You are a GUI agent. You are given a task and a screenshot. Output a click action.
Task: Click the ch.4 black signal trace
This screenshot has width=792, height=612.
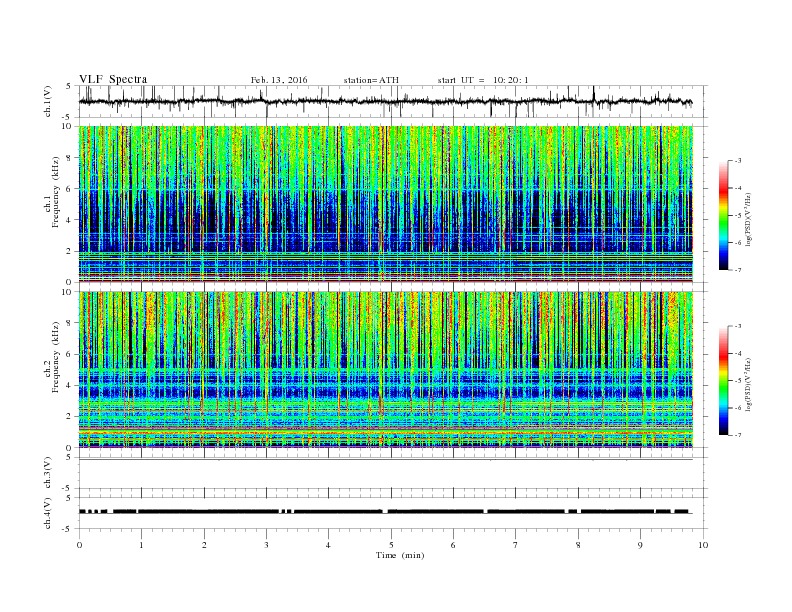click(x=385, y=512)
